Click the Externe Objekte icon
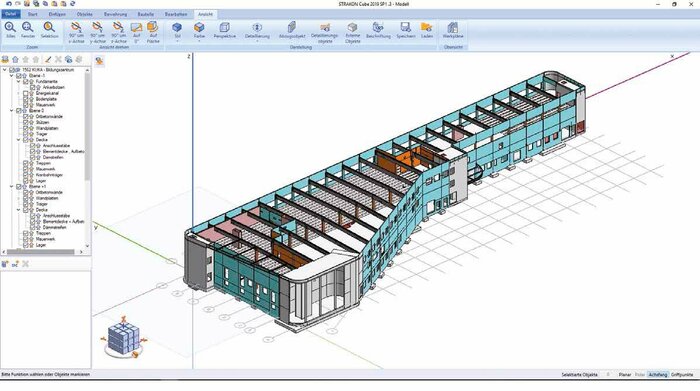 tap(352, 27)
